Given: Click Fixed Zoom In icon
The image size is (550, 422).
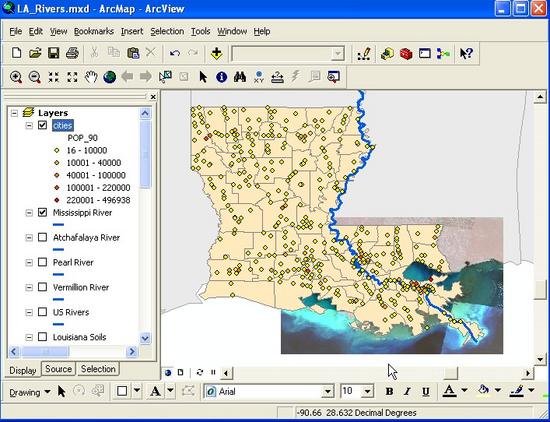Looking at the screenshot, I should pos(53,77).
